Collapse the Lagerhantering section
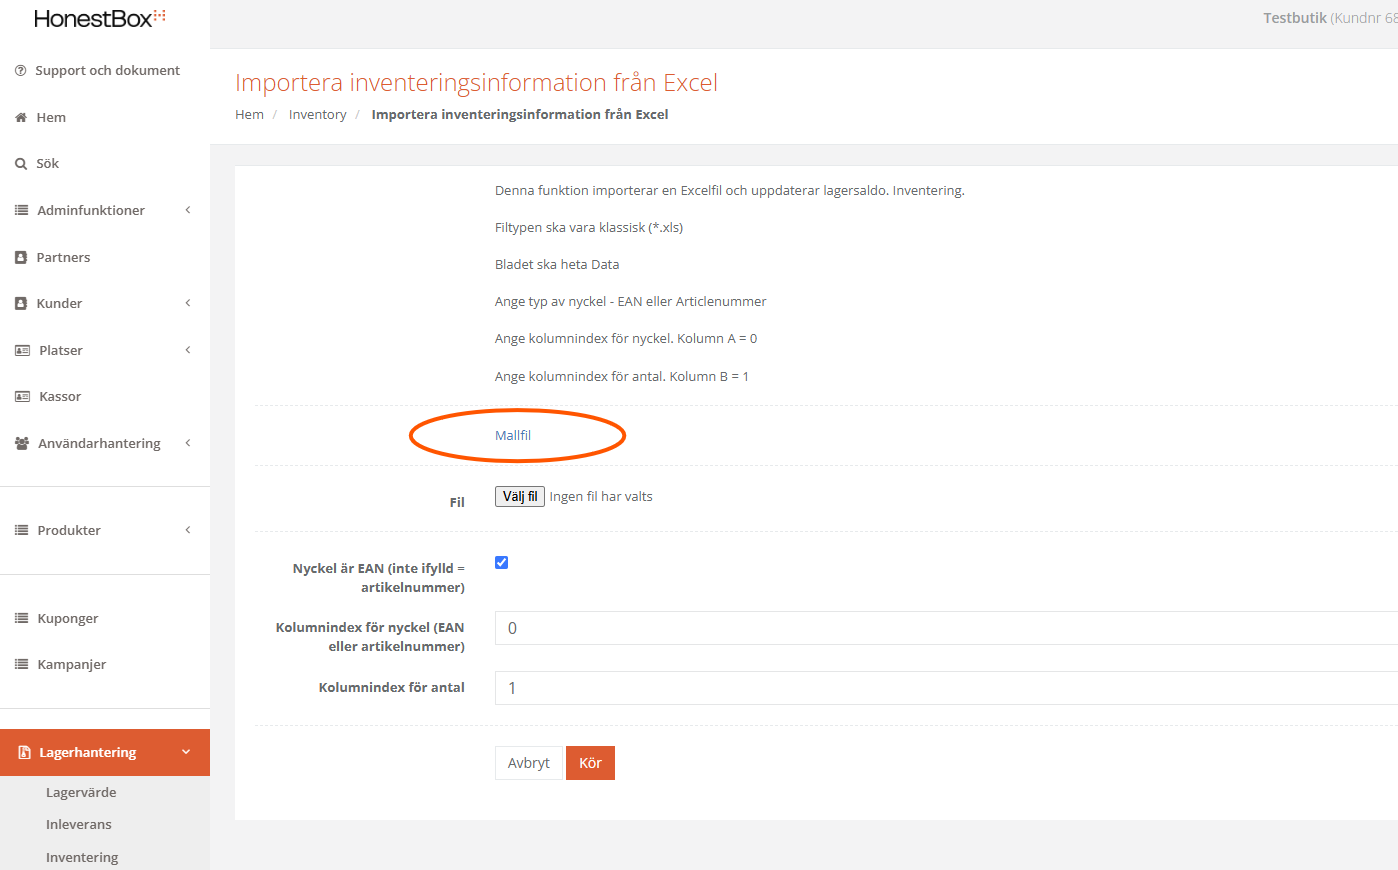This screenshot has height=870, width=1398. coord(186,752)
